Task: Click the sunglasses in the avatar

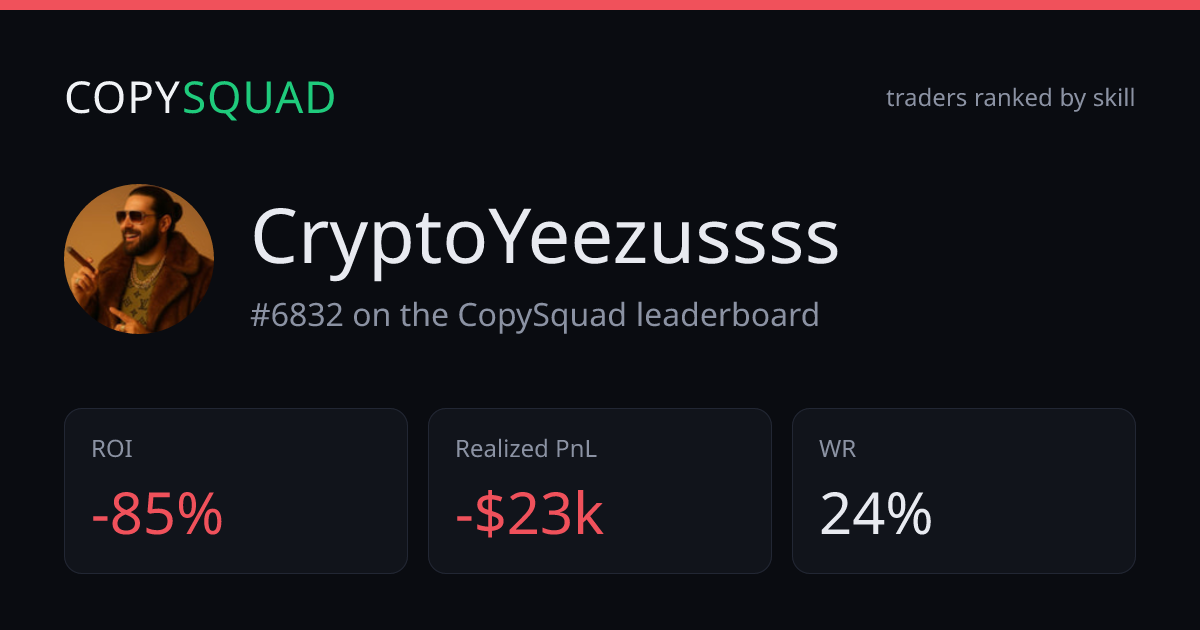Action: pyautogui.click(x=136, y=216)
